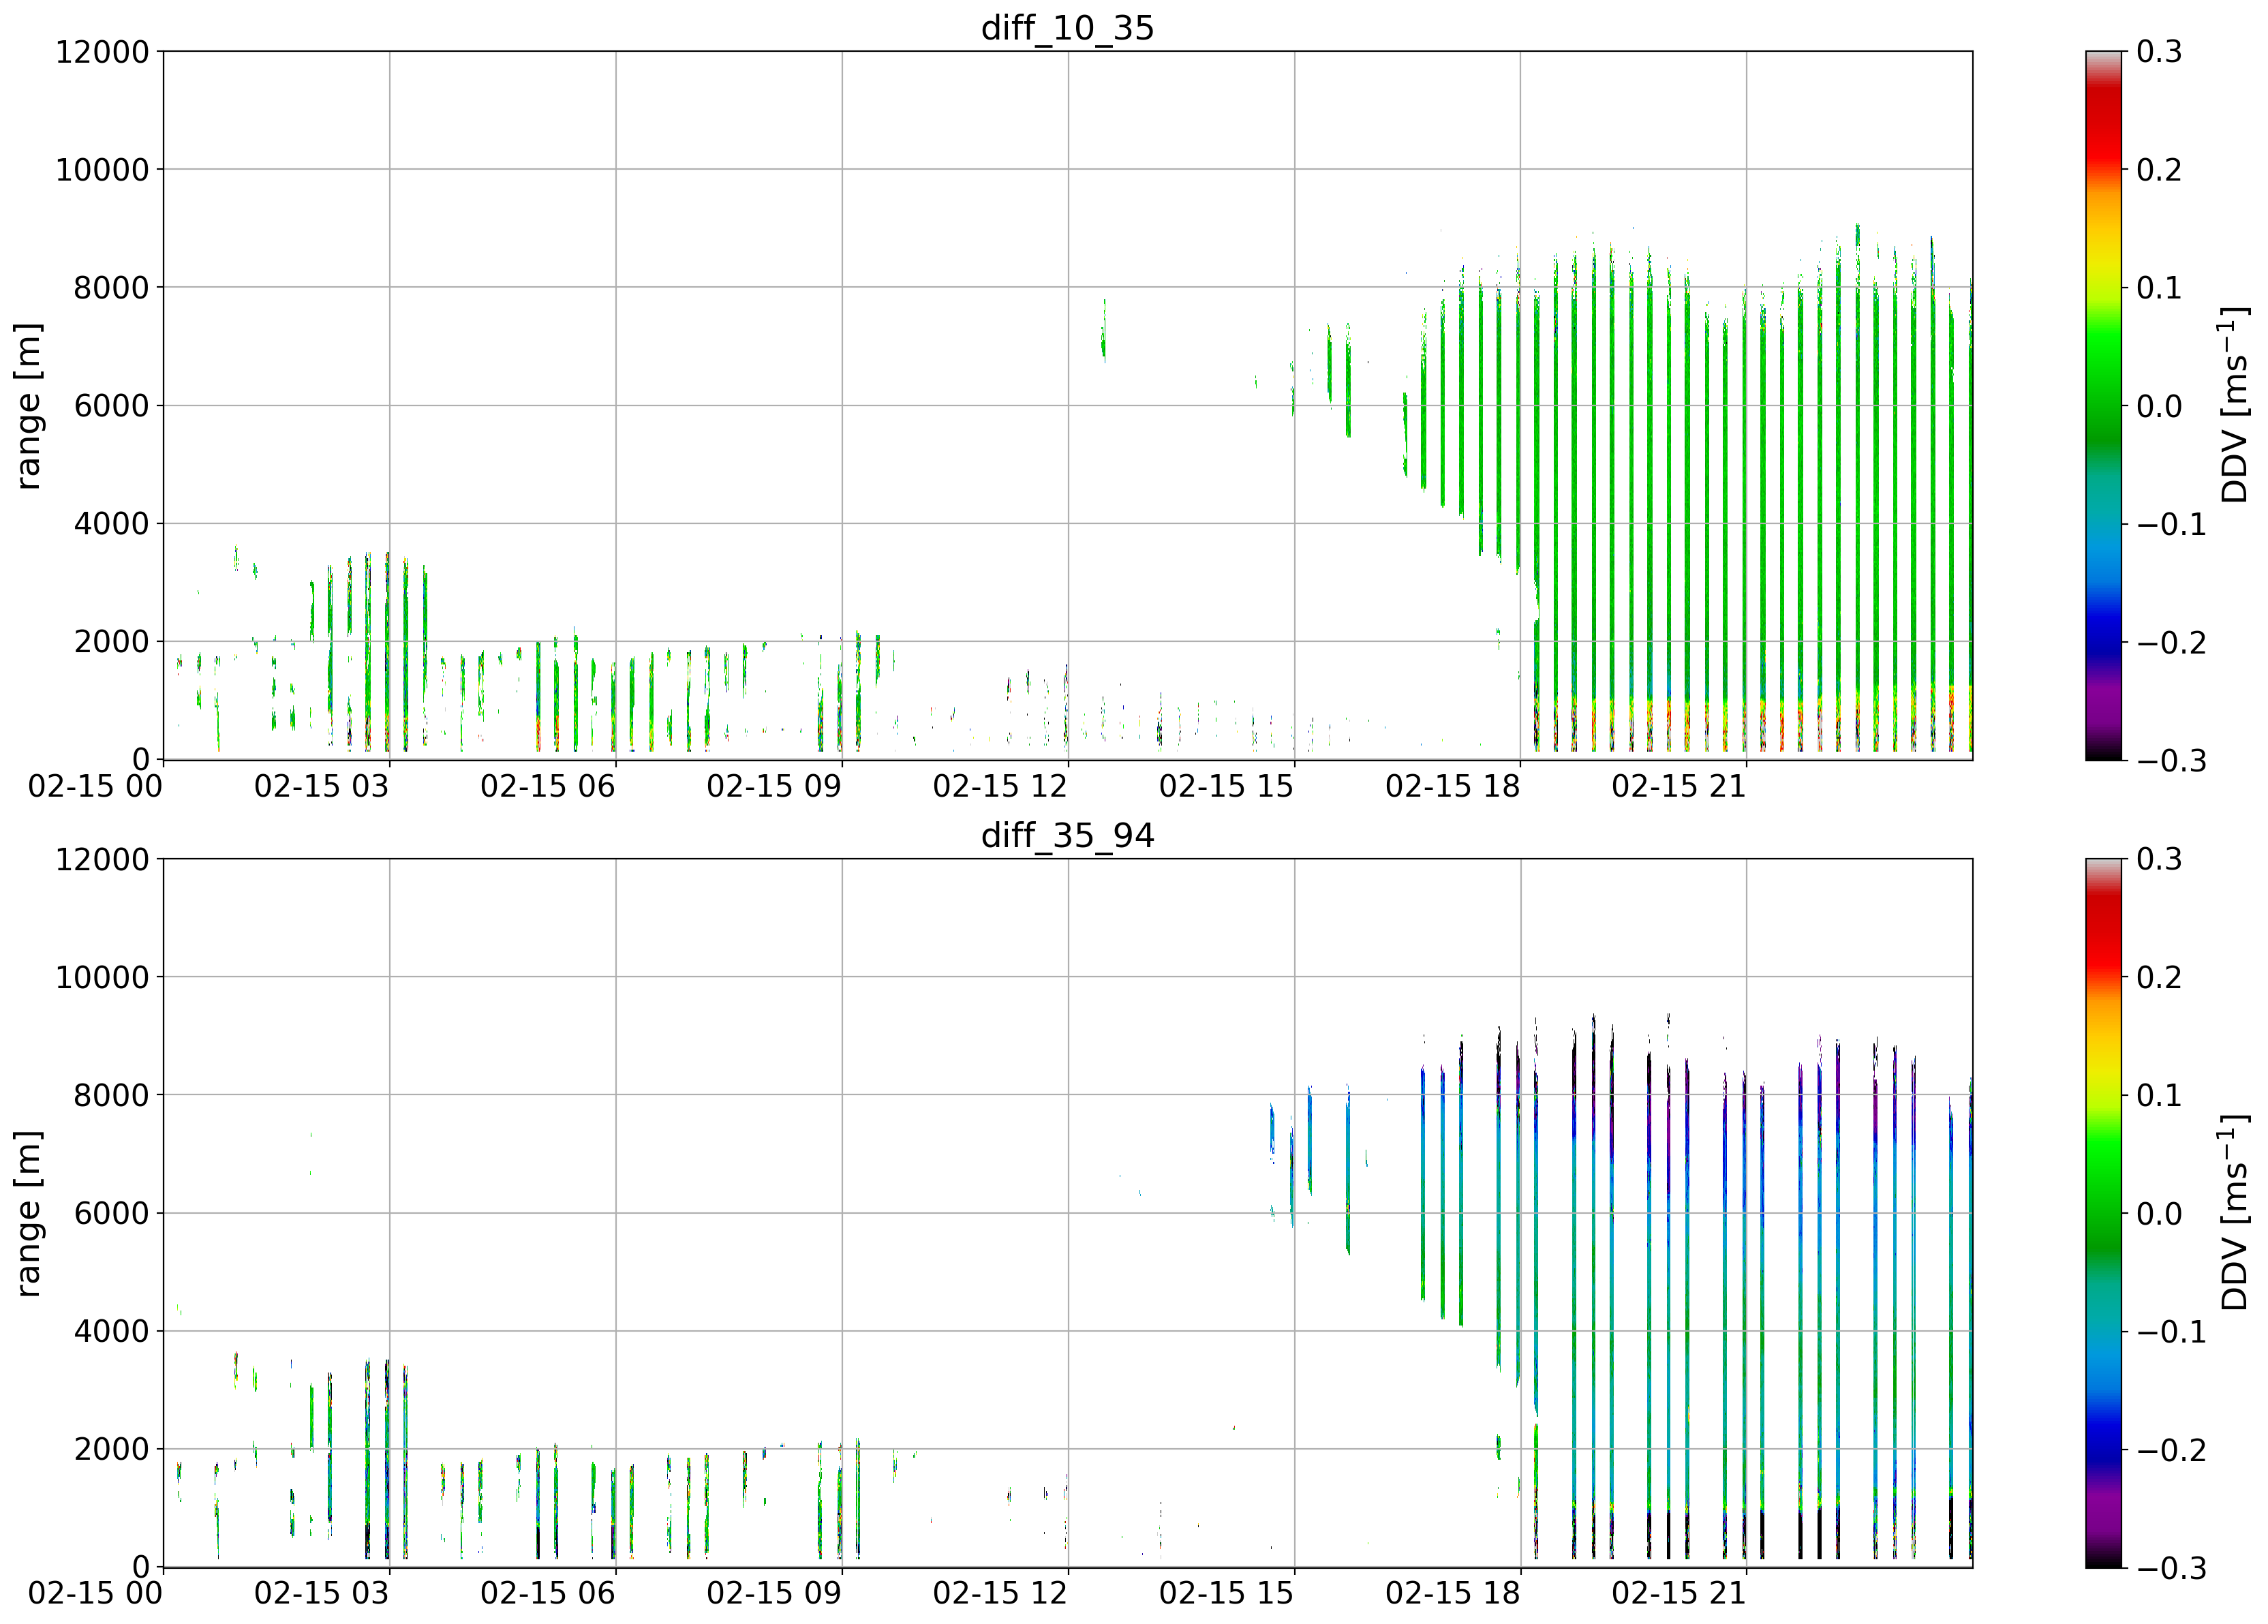Click the '02-15 00' x-tick label in bottom plot

(95, 1594)
